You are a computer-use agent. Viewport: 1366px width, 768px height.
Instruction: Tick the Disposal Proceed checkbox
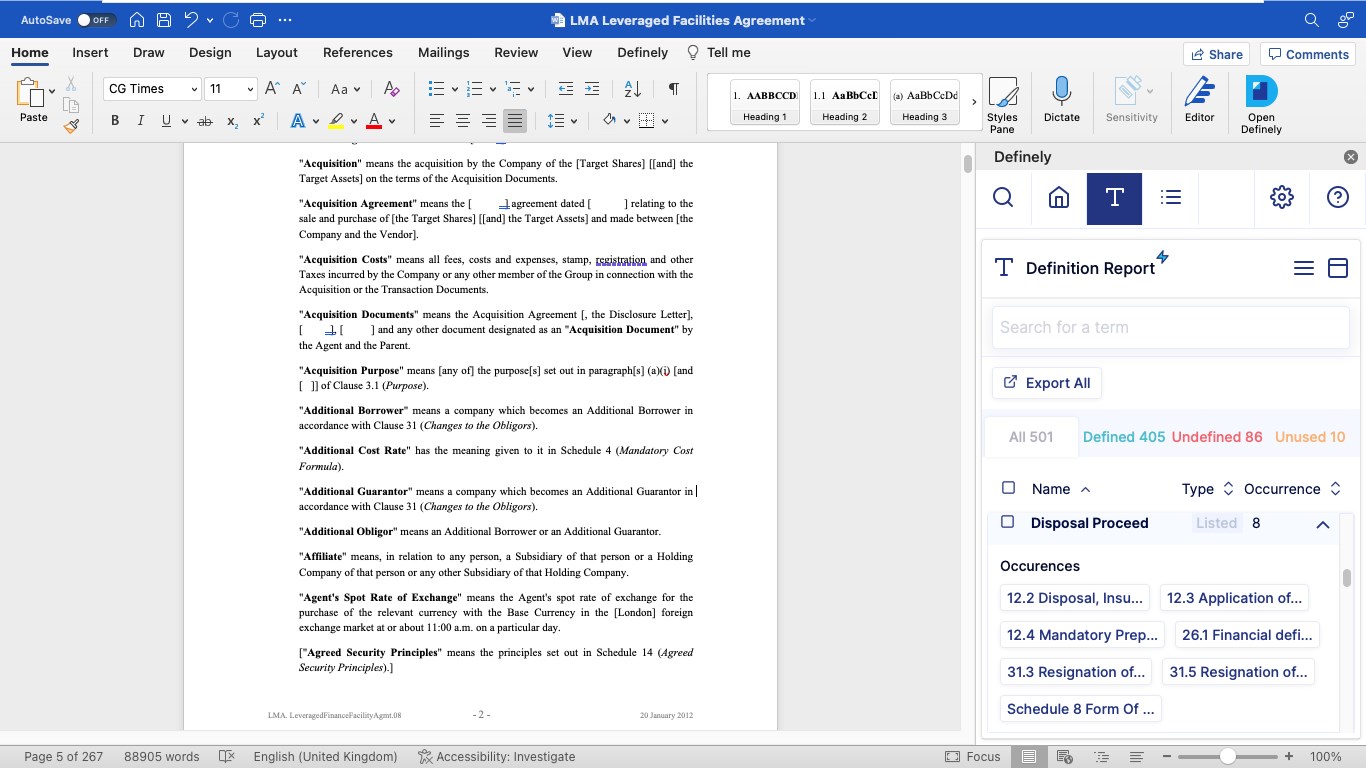click(1007, 522)
